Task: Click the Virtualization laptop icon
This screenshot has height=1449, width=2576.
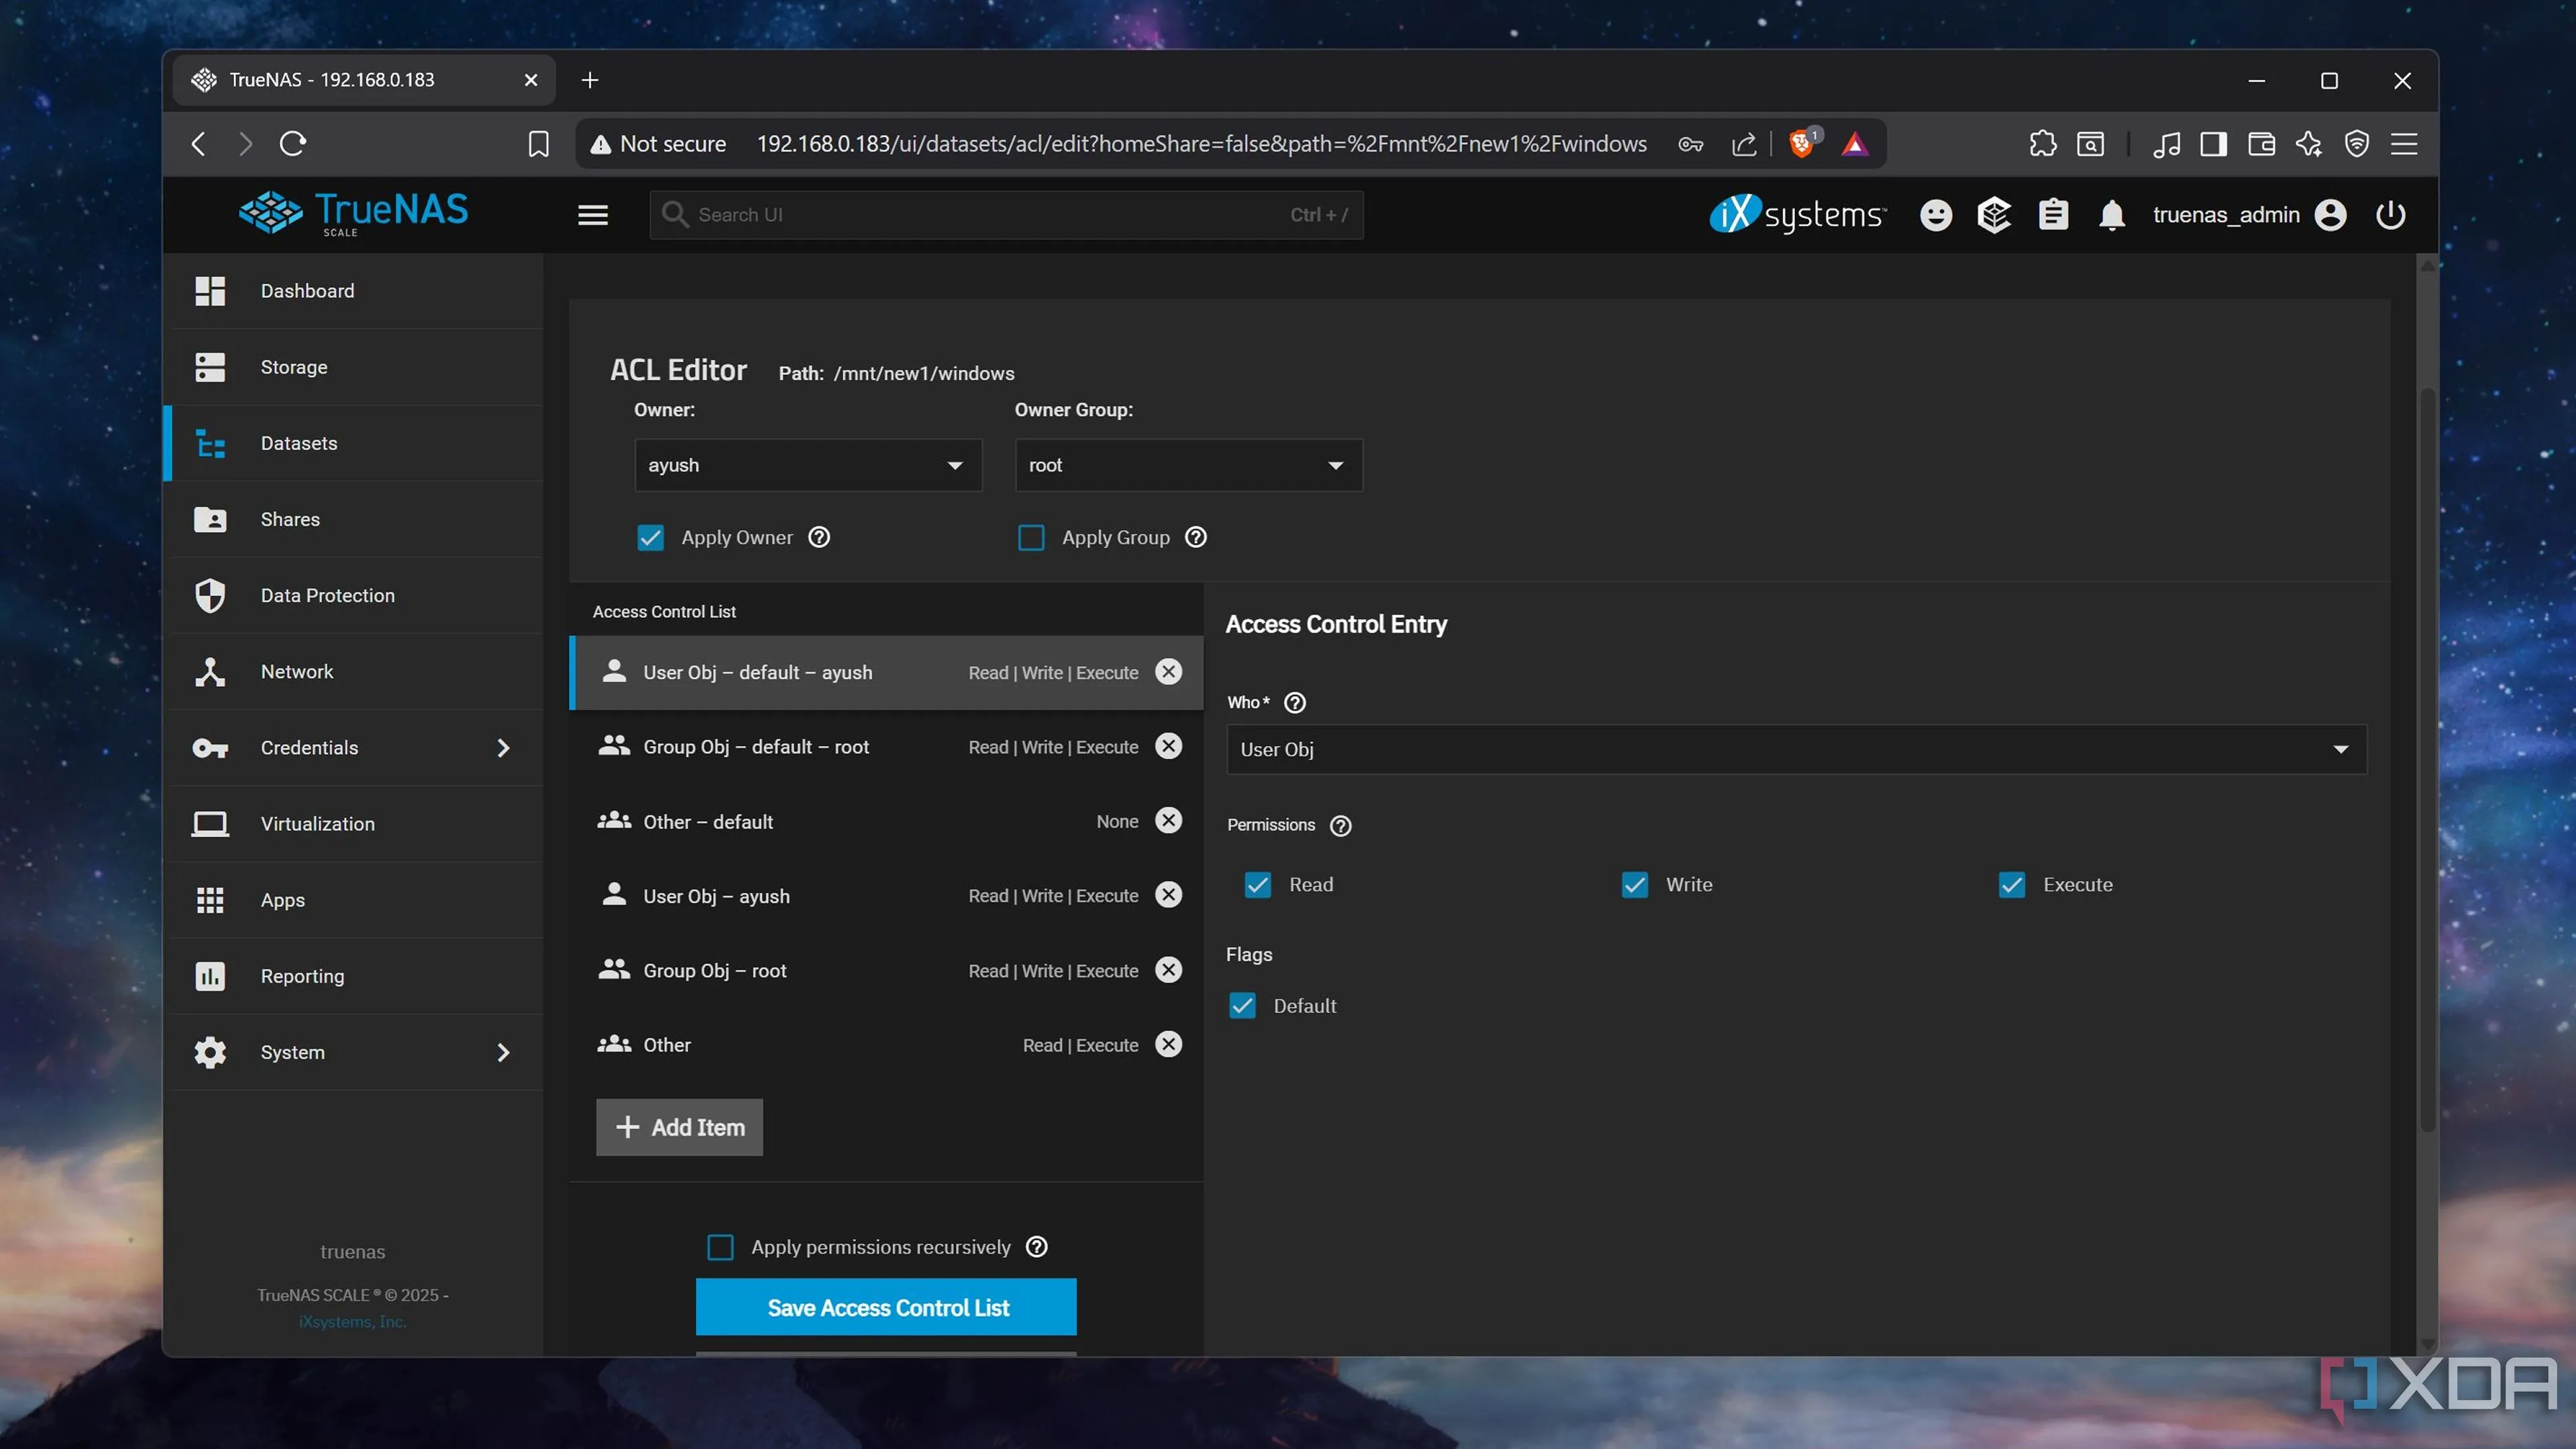Action: [210, 824]
